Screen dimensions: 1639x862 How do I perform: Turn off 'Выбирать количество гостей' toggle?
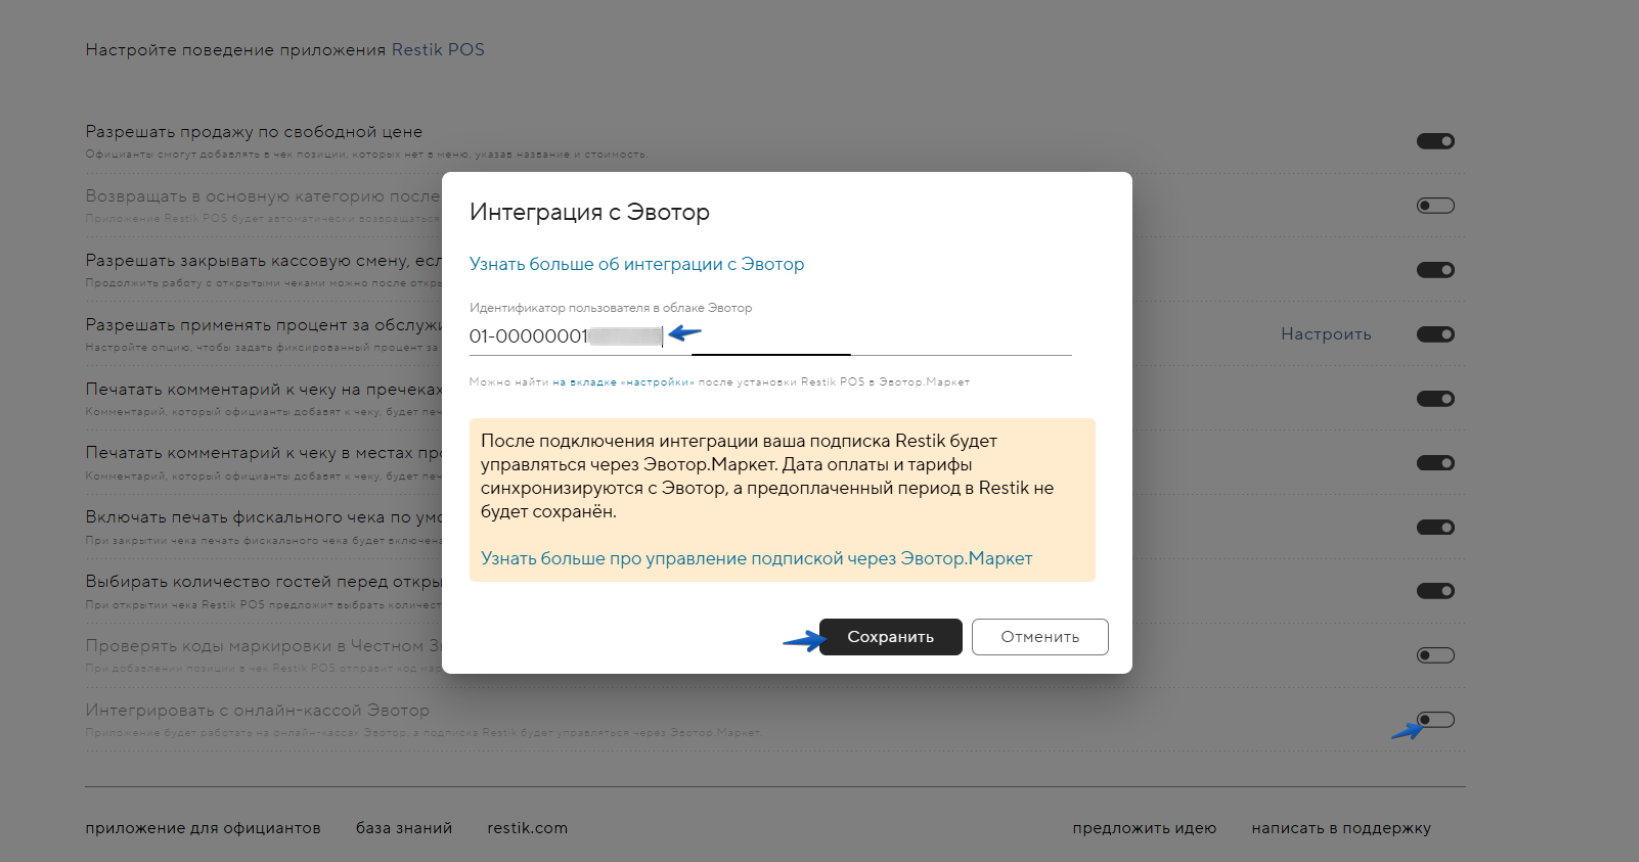click(x=1435, y=591)
